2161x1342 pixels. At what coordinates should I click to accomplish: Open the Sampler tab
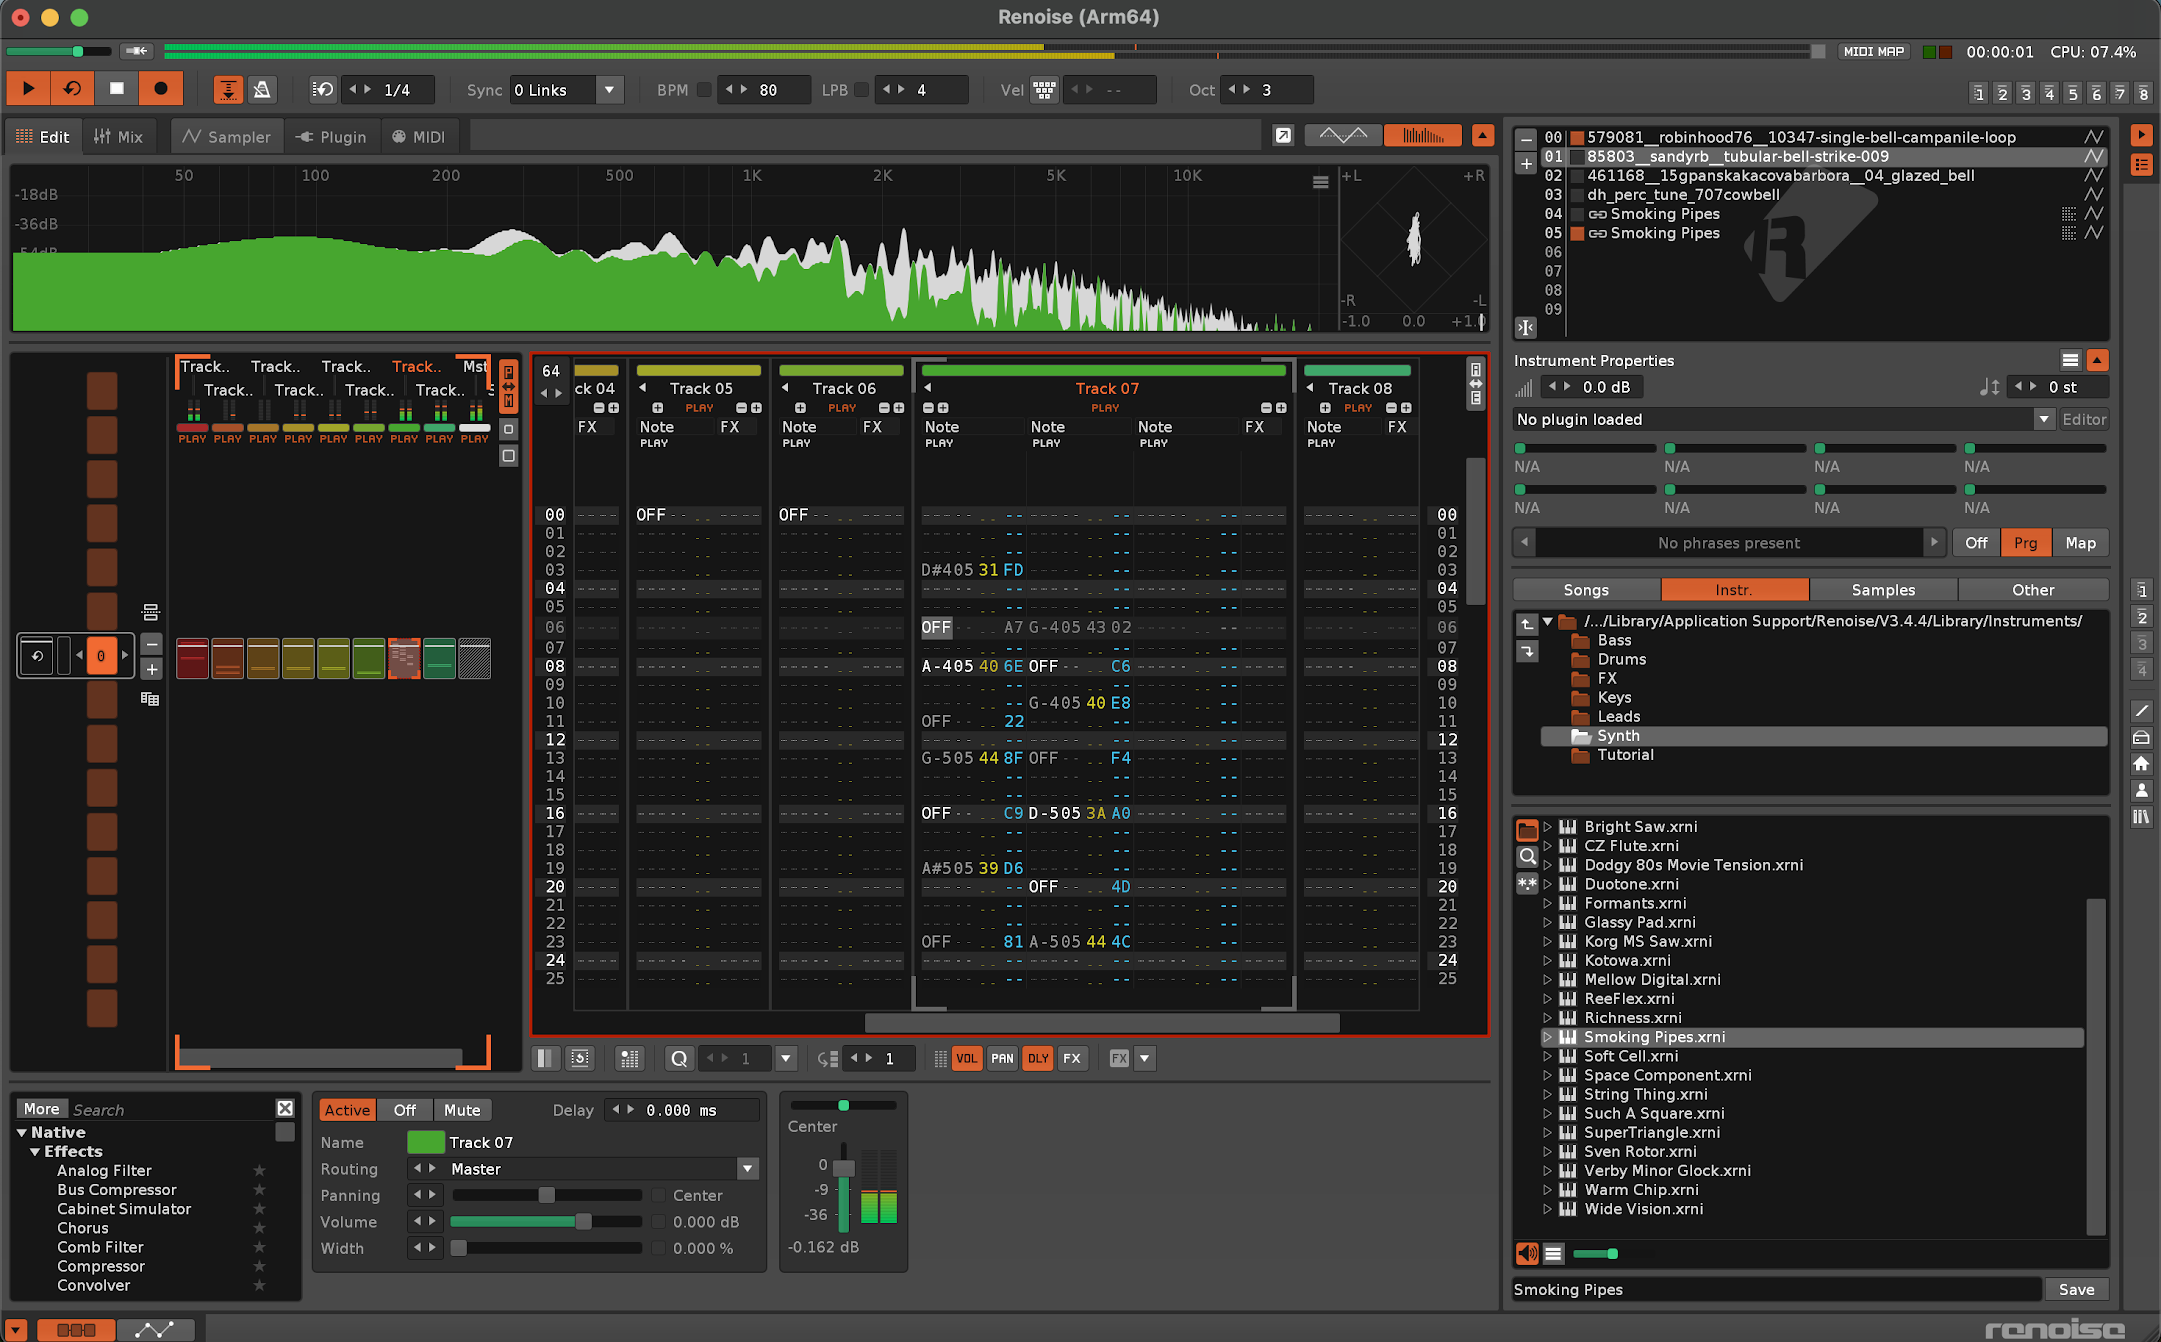227,137
